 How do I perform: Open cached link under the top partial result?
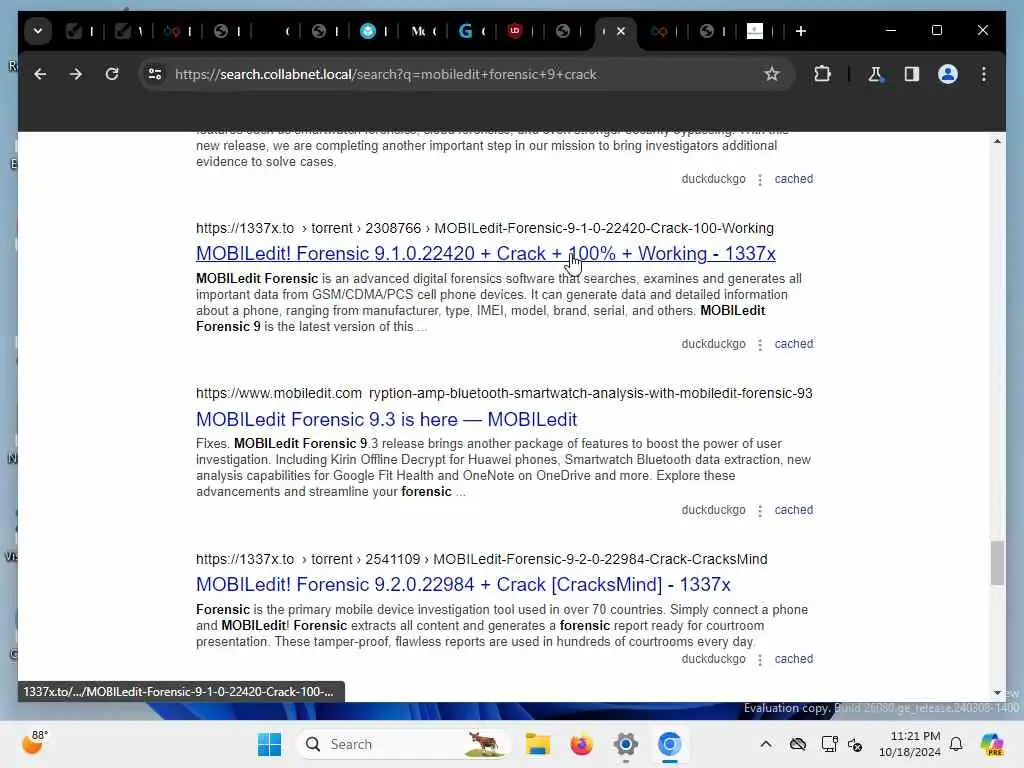coord(793,179)
